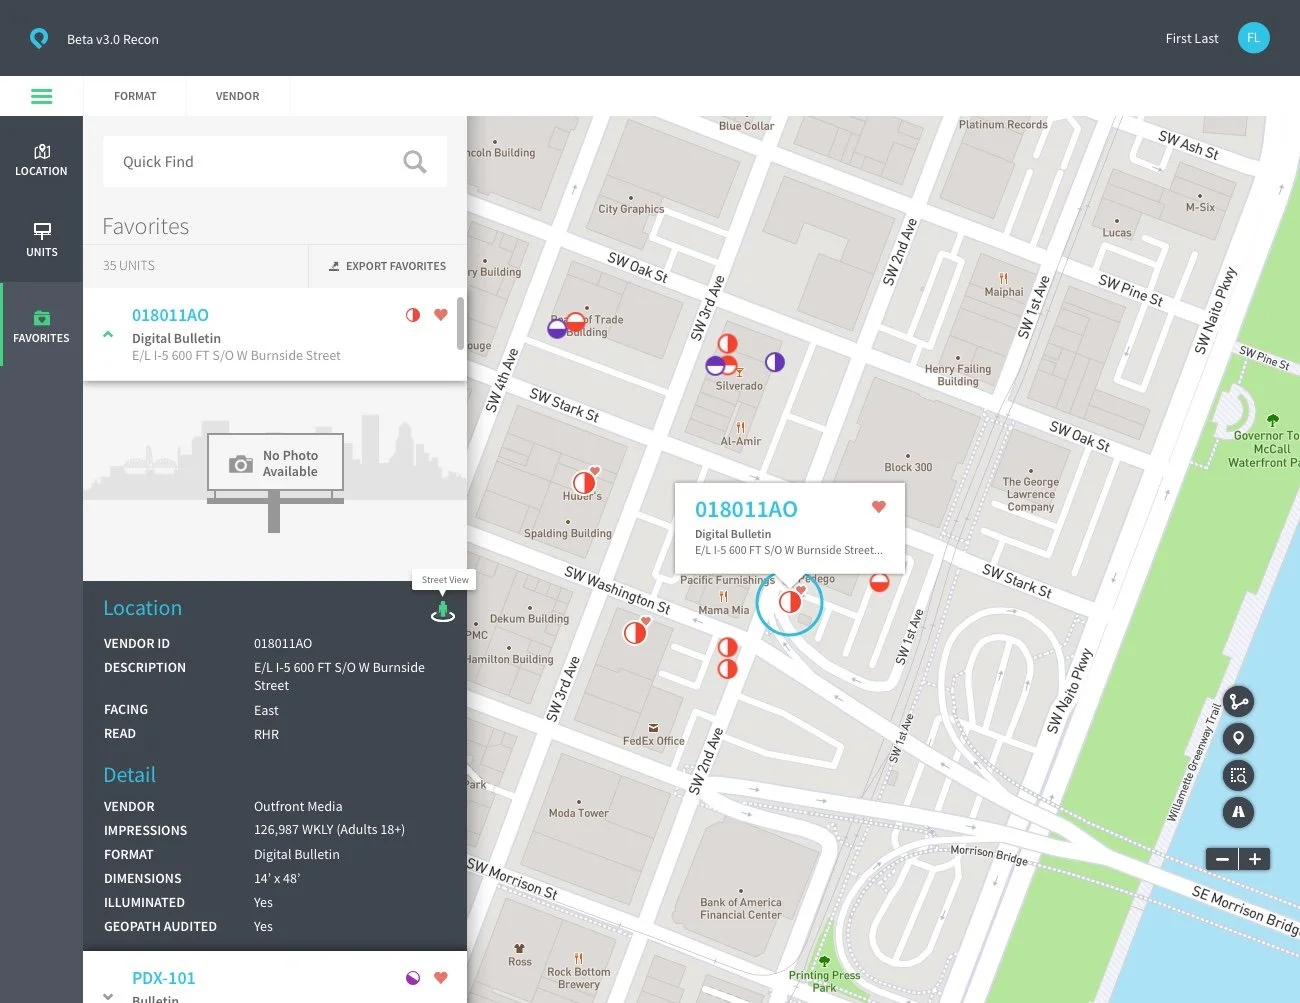The height and width of the screenshot is (1003, 1300).
Task: Open the VENDOR filter menu
Action: tap(237, 96)
